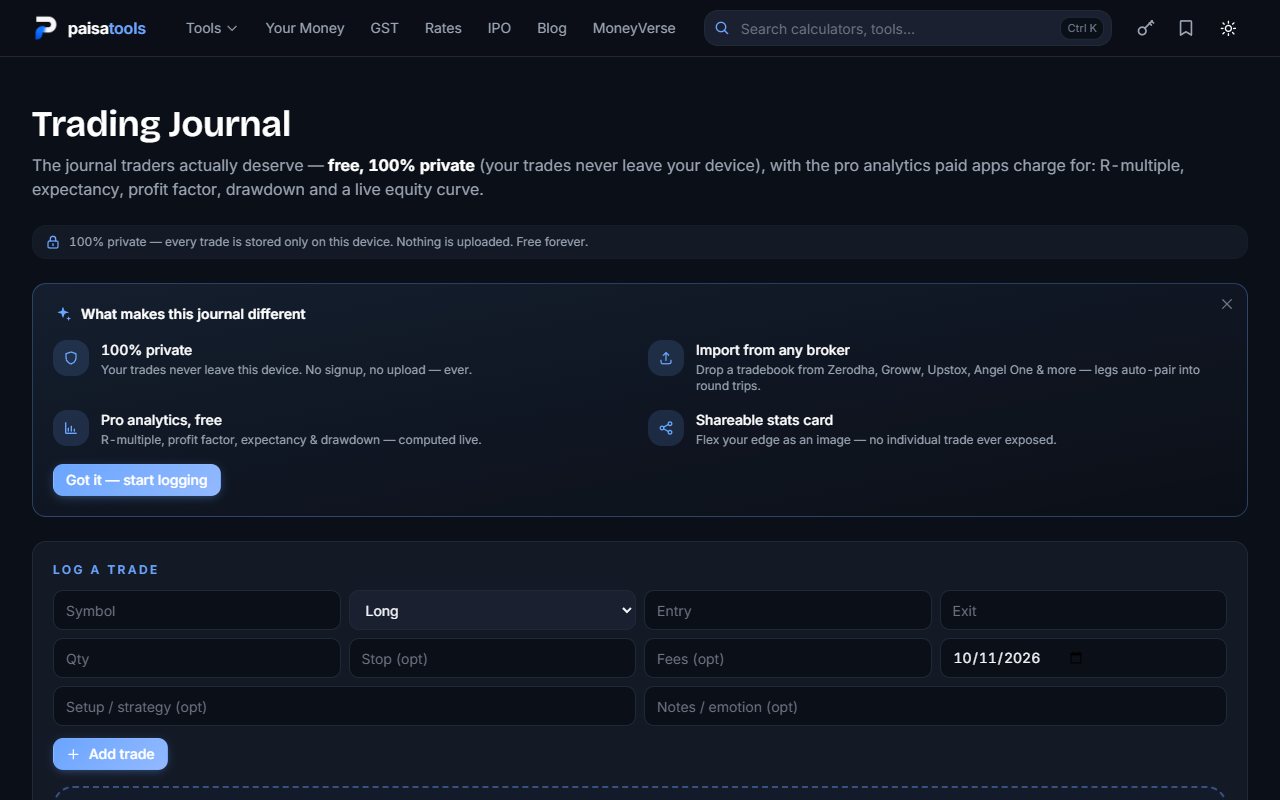Click the Ctrl K shortcut badge

[1082, 28]
